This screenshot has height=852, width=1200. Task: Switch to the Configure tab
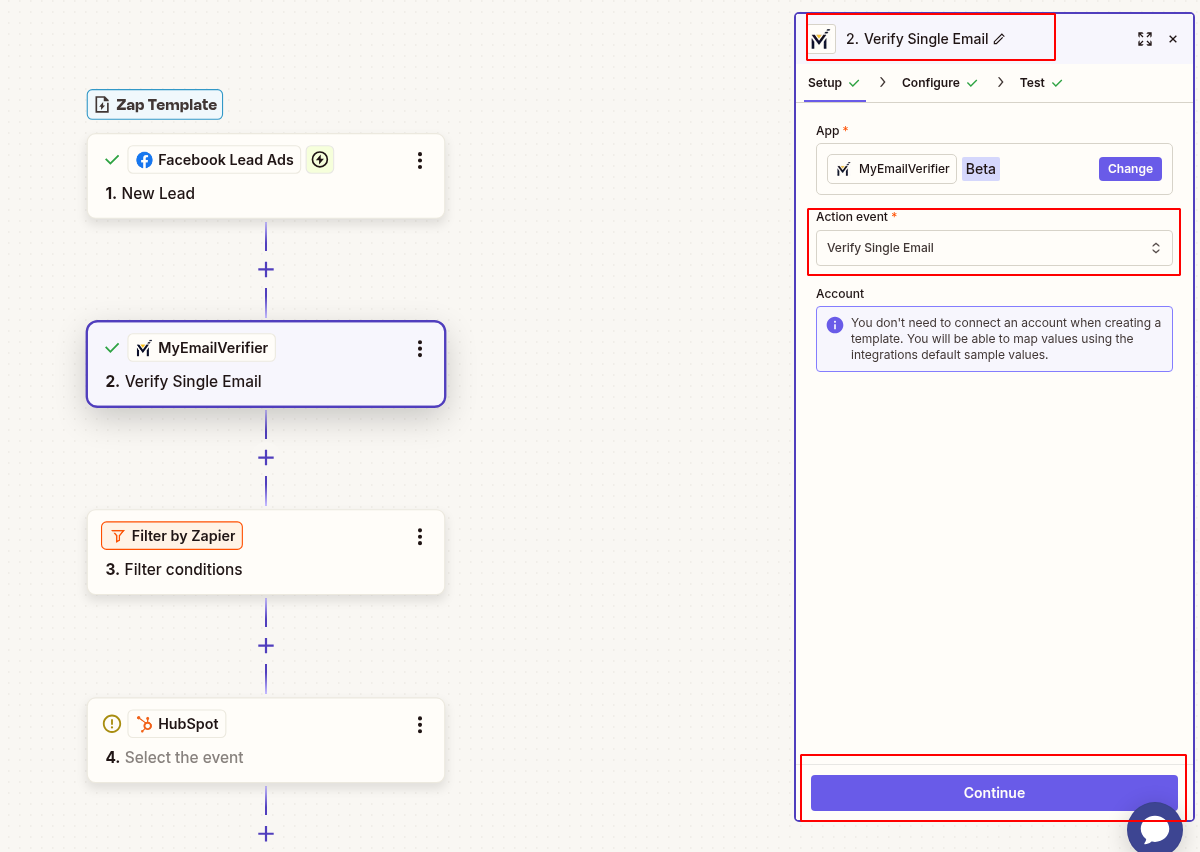click(932, 83)
